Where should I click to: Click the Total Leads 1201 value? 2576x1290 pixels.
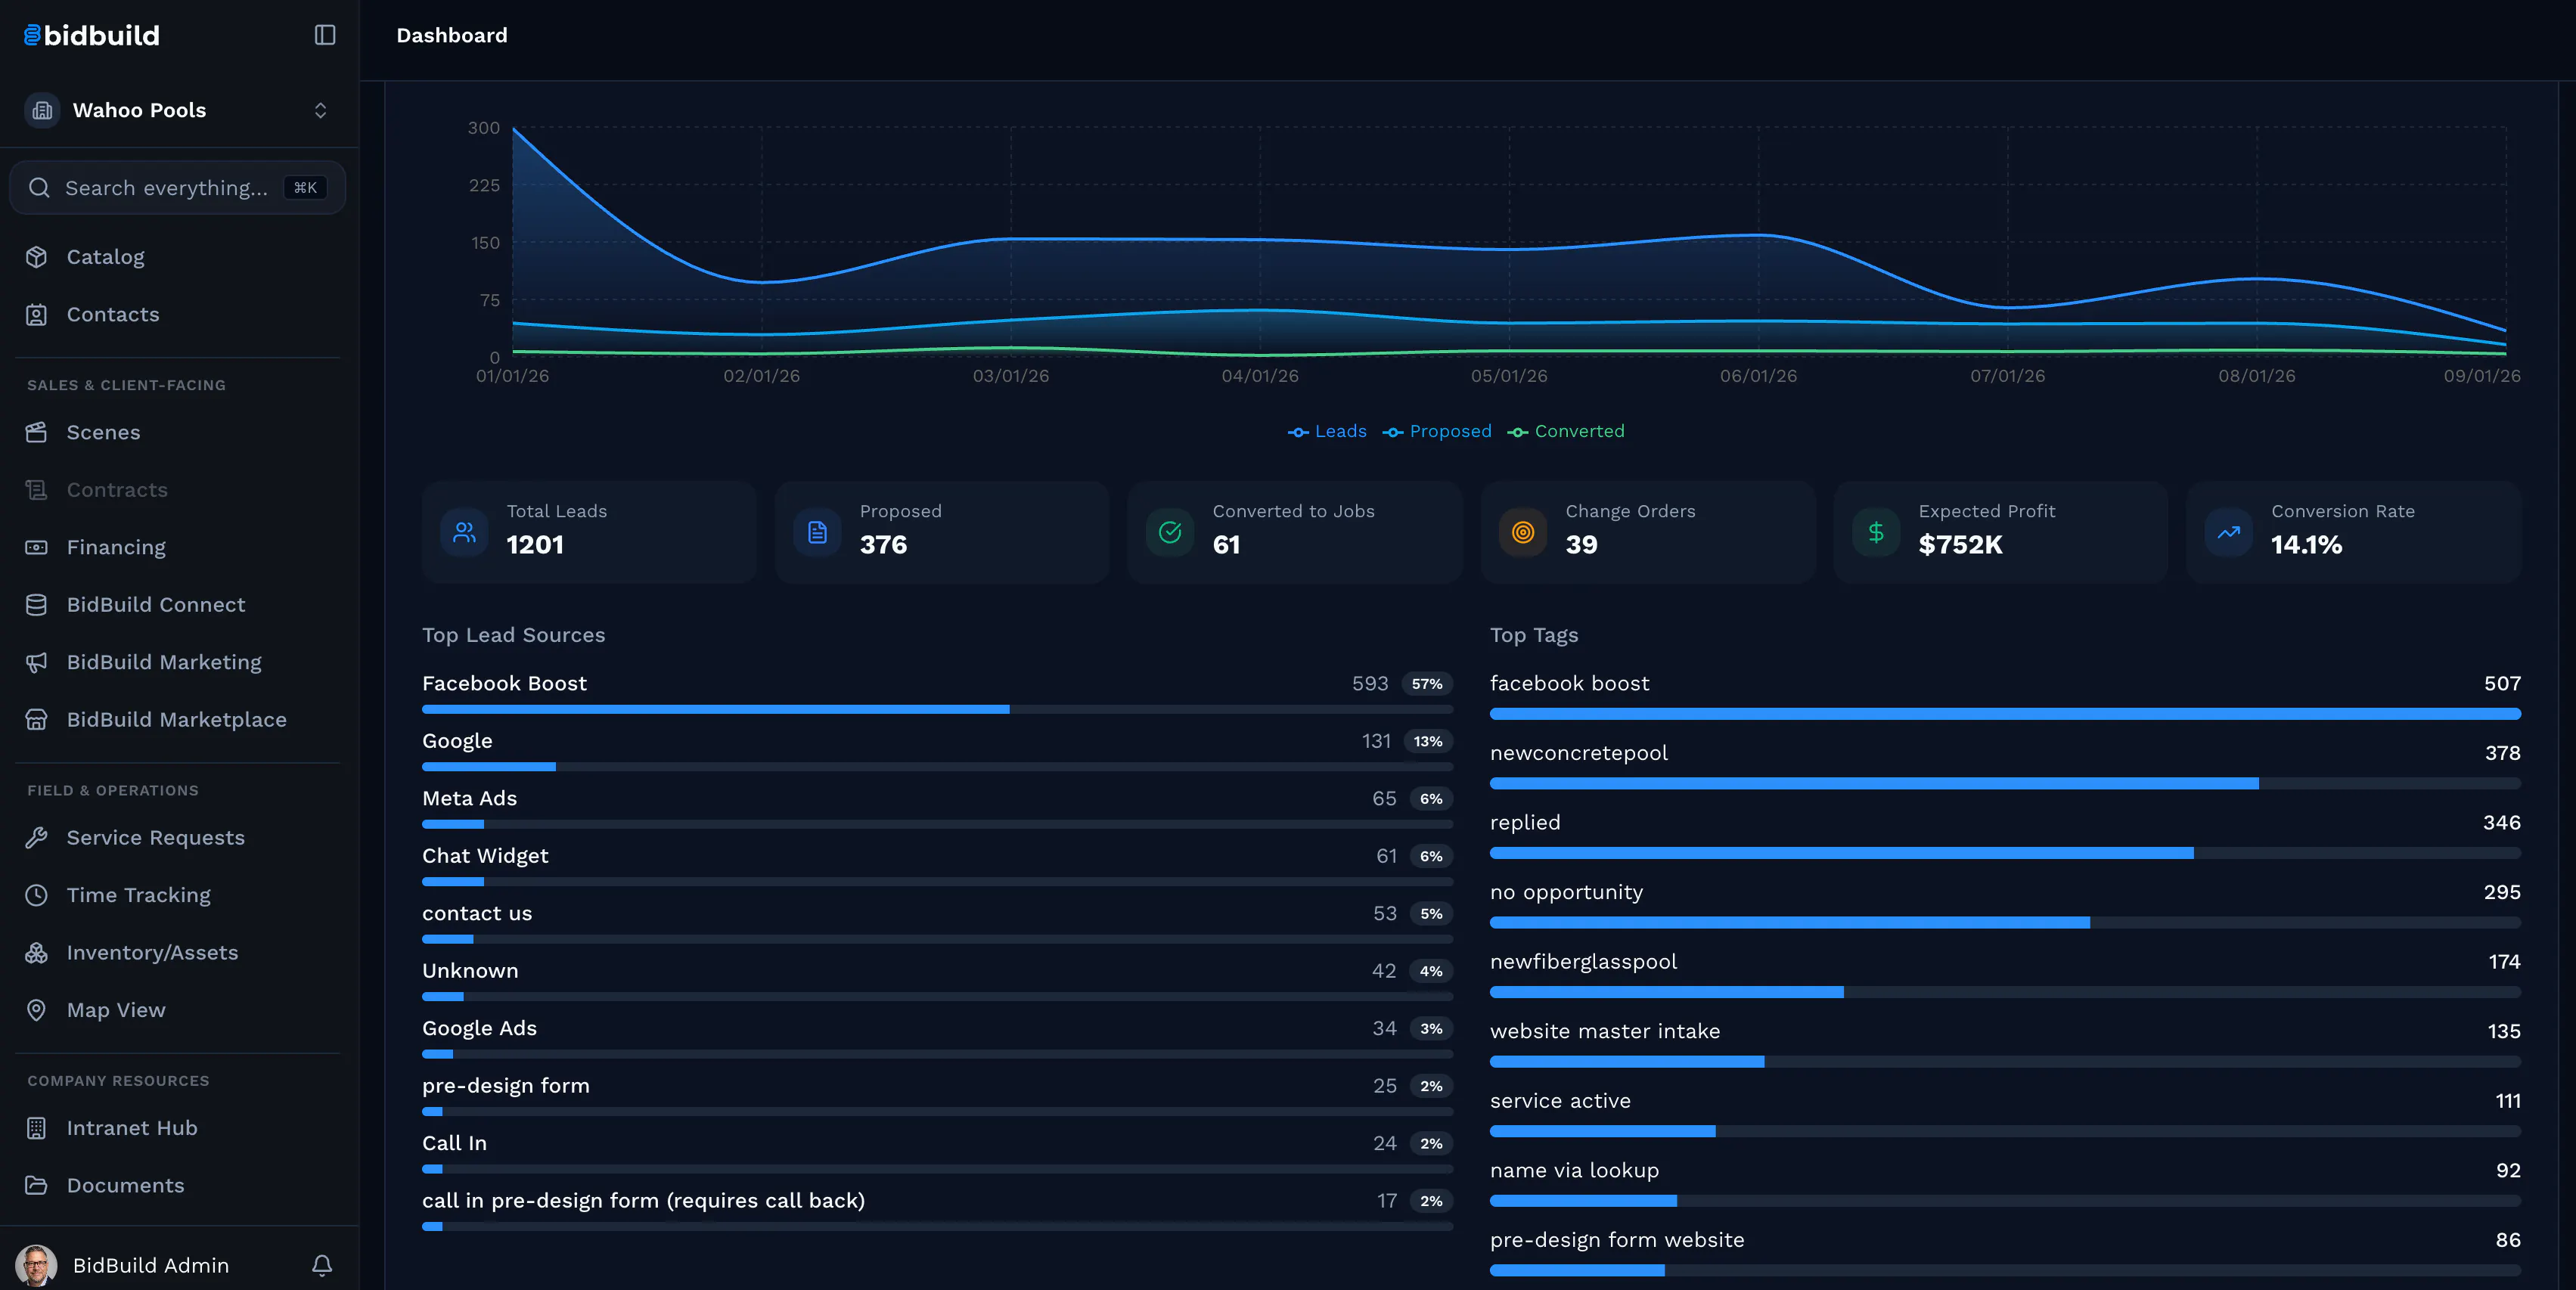[x=535, y=545]
